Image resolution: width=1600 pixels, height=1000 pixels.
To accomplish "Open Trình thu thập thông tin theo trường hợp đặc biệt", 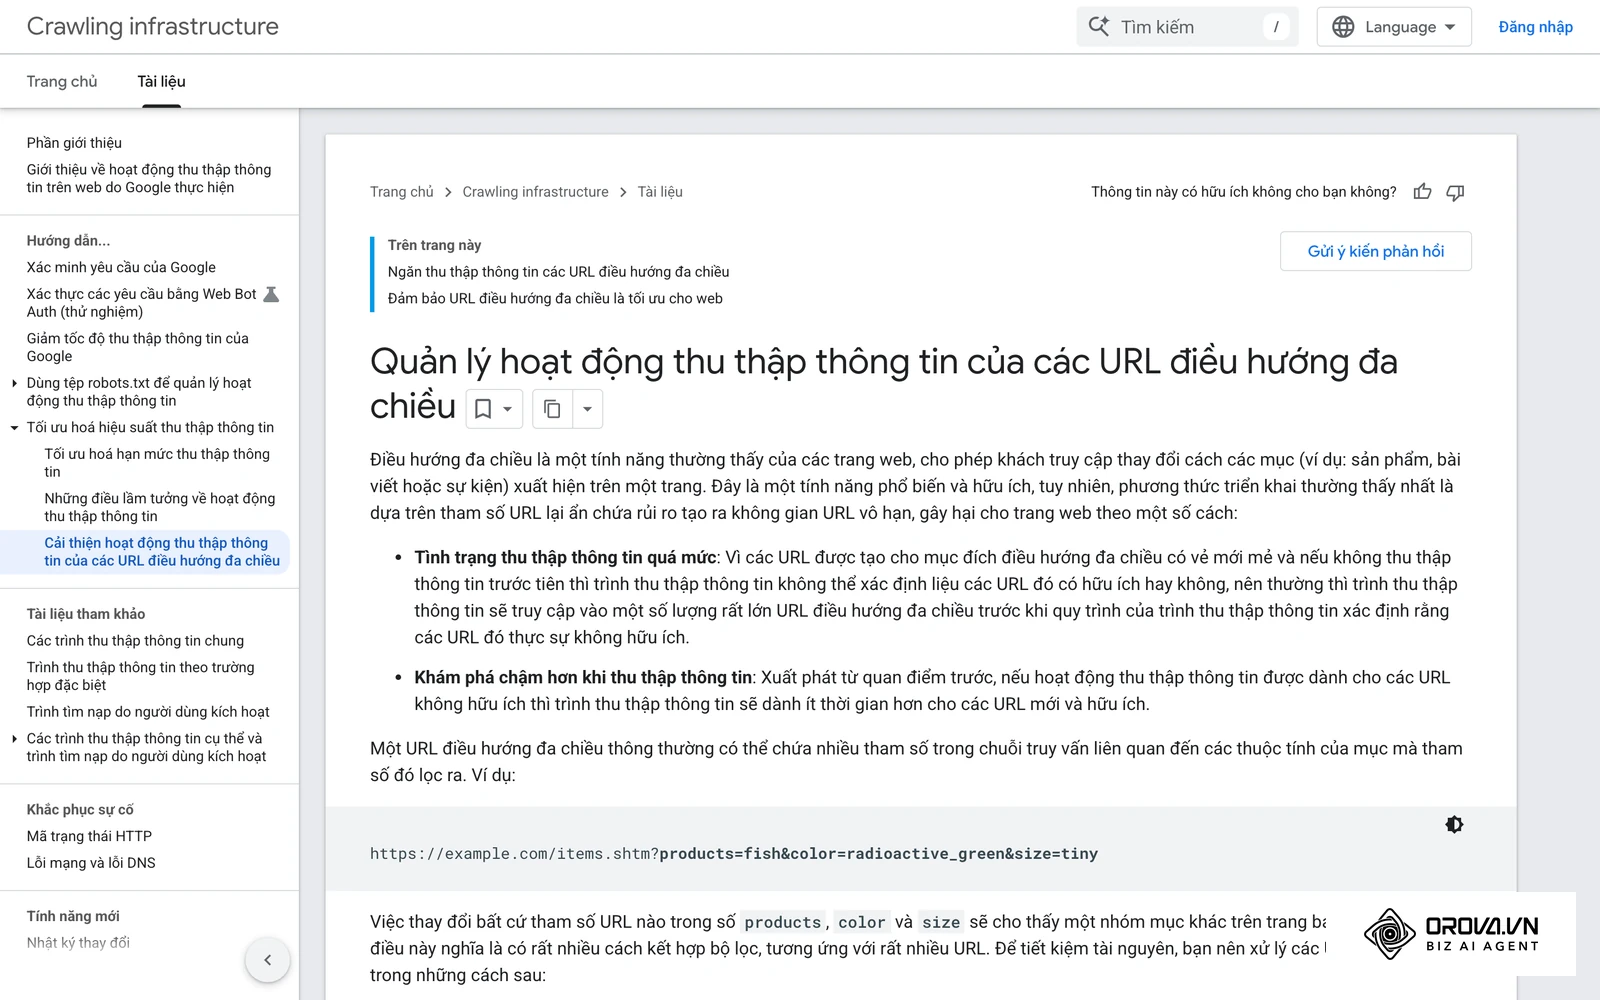I will pos(141,676).
